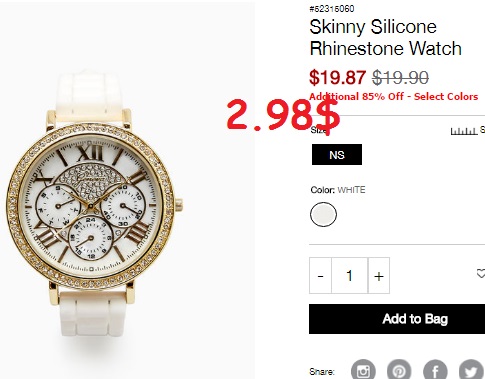Open the Additional 85% Off promotion text
Image resolution: width=485 pixels, height=379 pixels.
[x=394, y=97]
